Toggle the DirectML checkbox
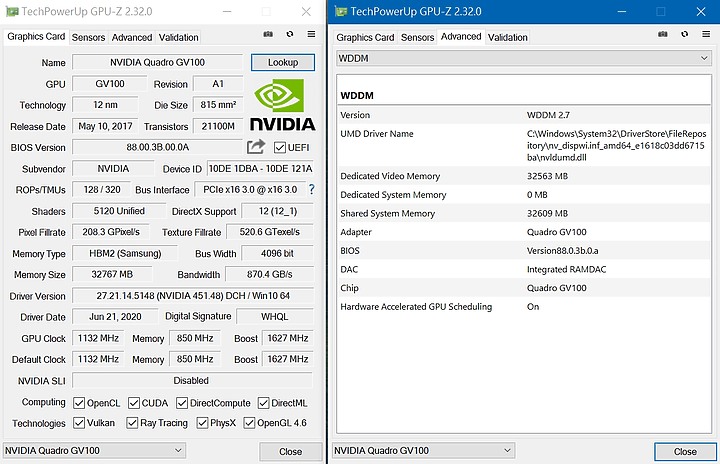The image size is (720, 464). tap(264, 403)
